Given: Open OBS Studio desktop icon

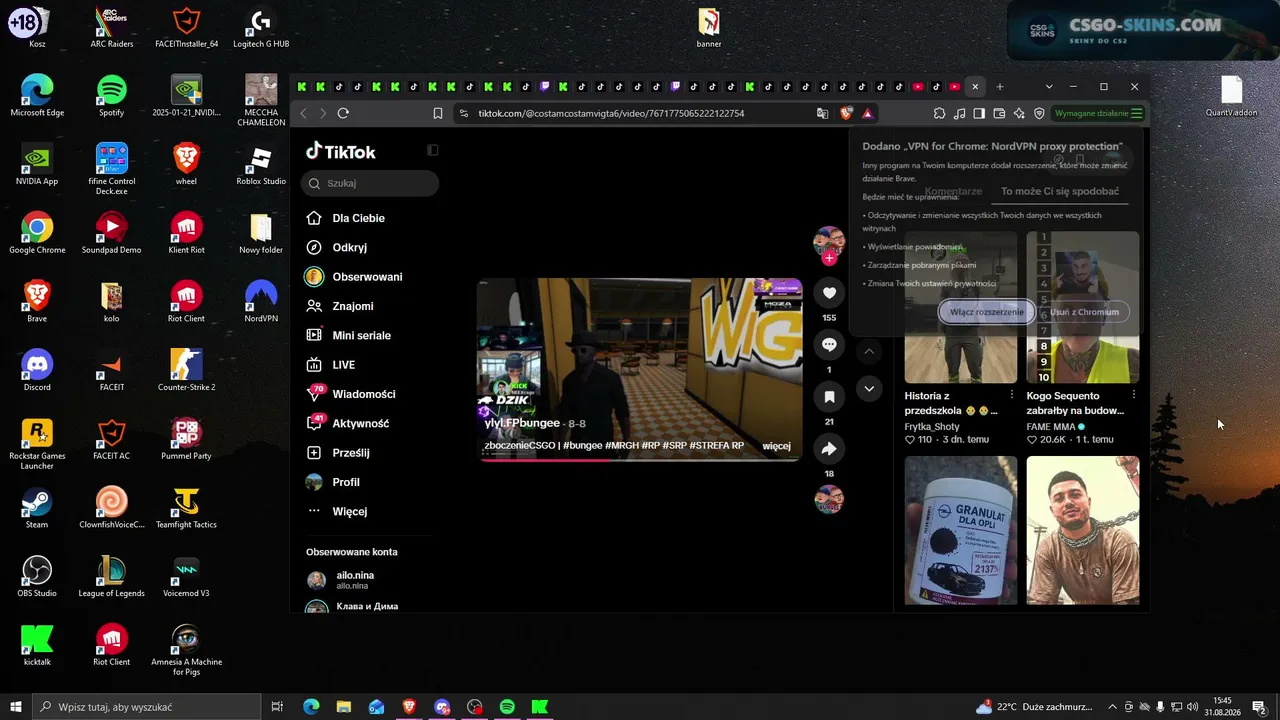Looking at the screenshot, I should [37, 575].
